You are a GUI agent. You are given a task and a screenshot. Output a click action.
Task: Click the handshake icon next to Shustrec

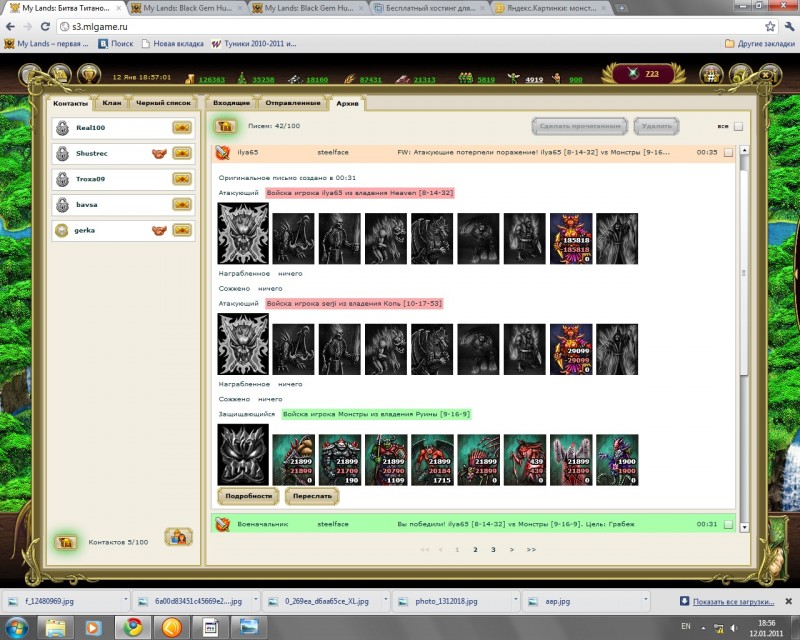pyautogui.click(x=159, y=153)
